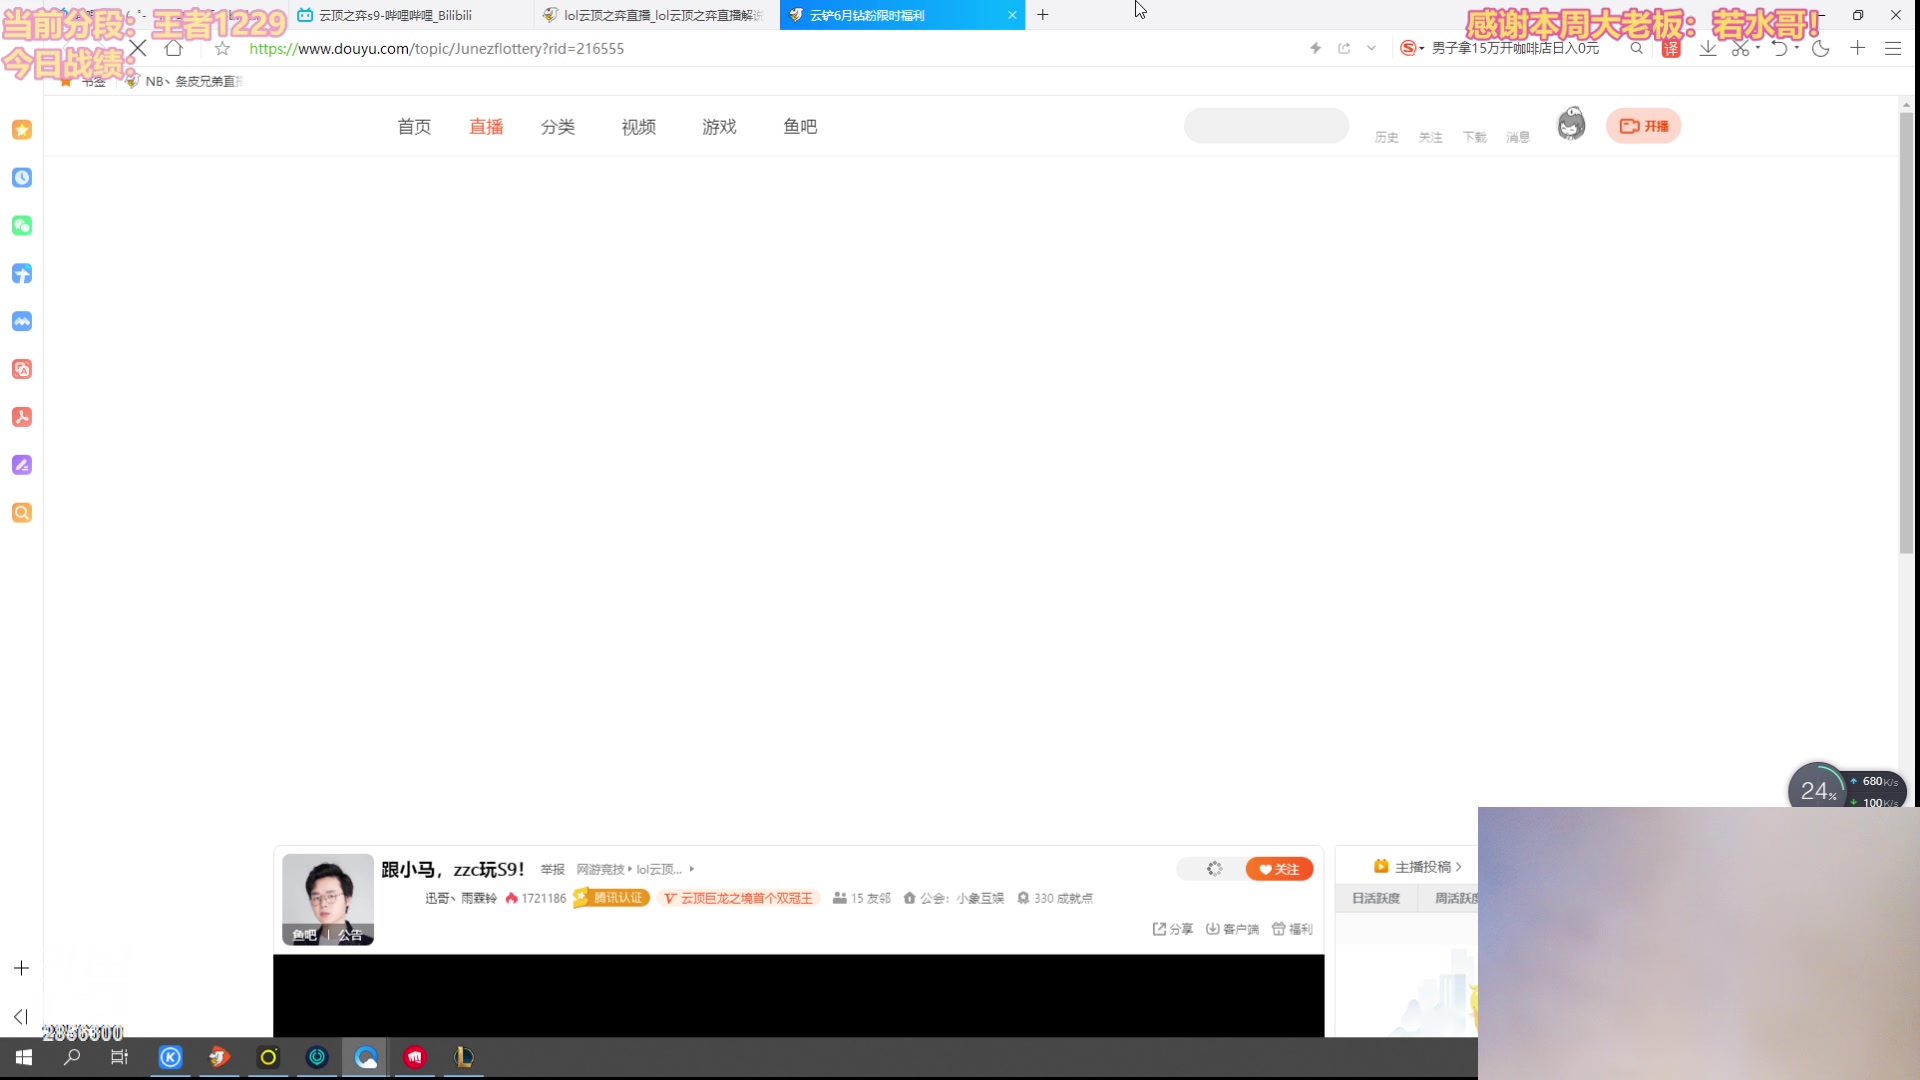Toggle night mode with the moon icon
Screen dimensions: 1920x1080
[x=1820, y=48]
